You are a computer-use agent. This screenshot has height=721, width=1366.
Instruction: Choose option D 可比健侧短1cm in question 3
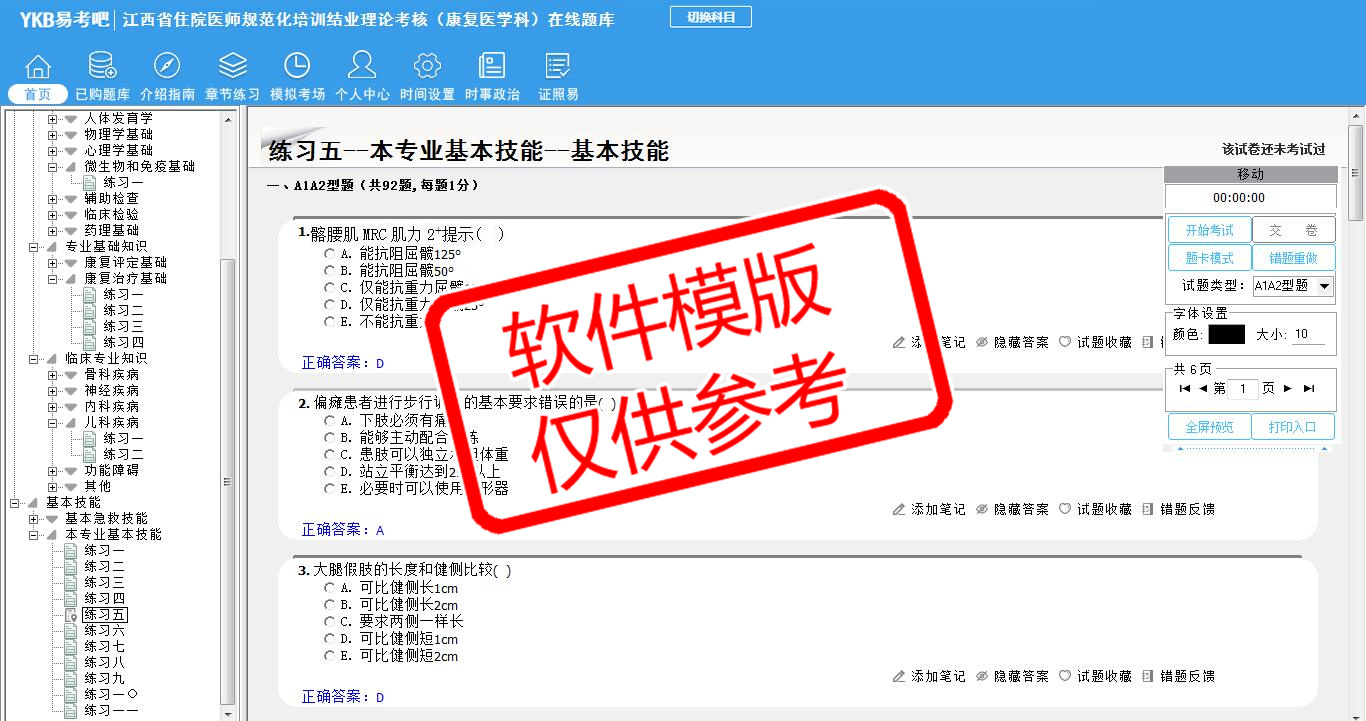coord(330,639)
